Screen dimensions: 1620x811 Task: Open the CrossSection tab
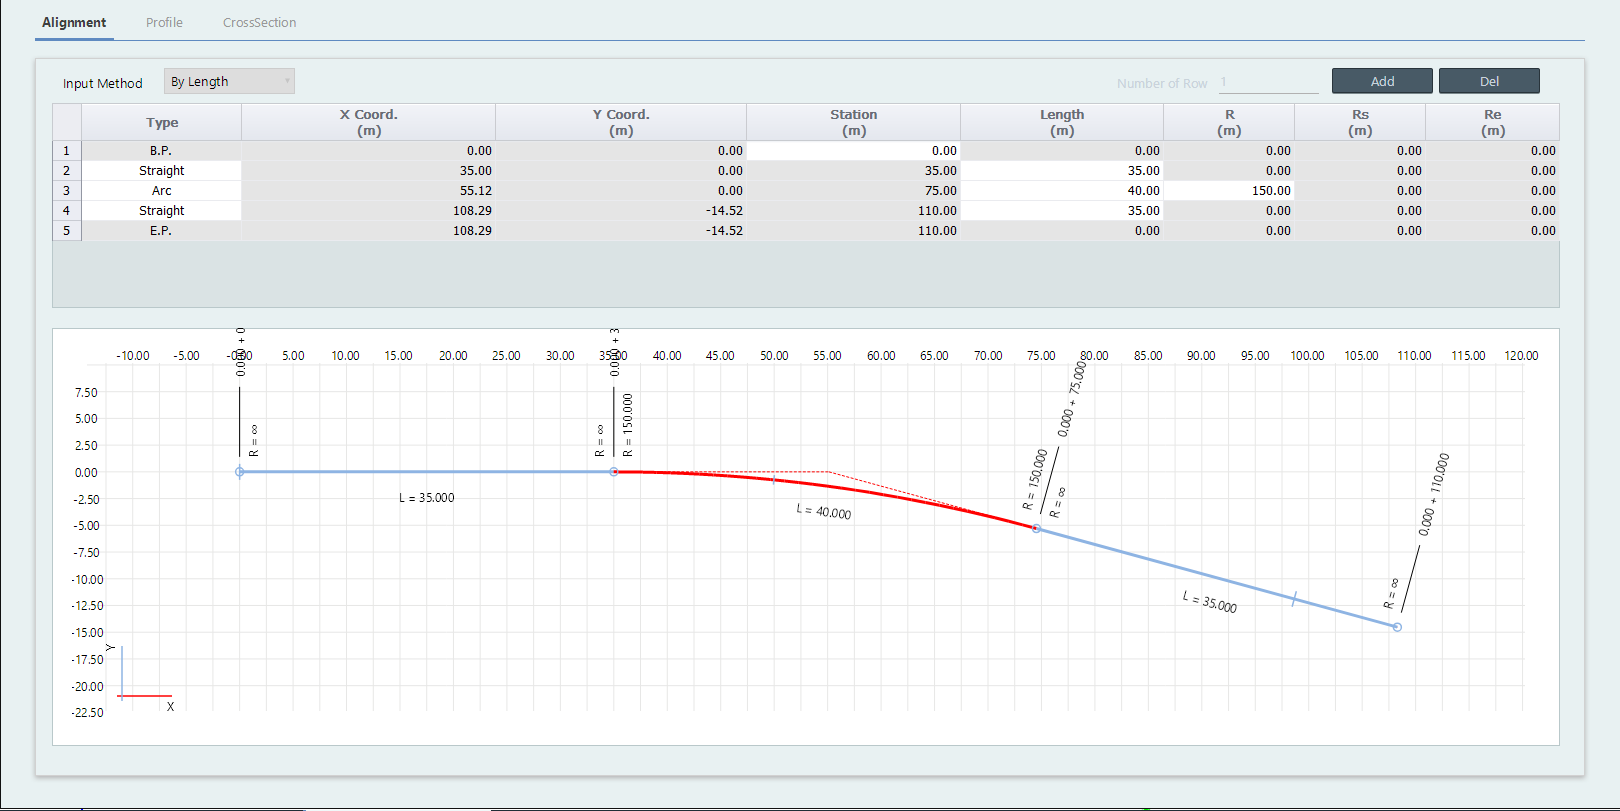(259, 22)
